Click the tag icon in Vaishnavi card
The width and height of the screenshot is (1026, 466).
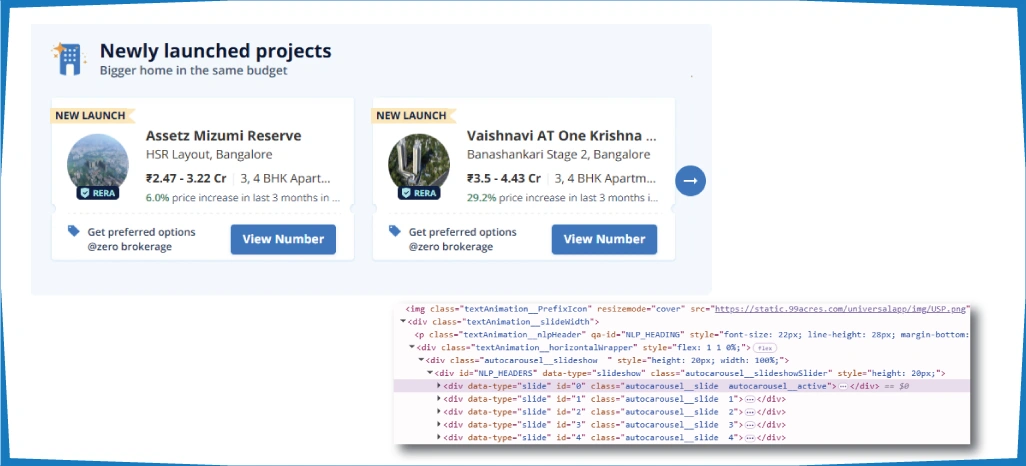point(395,231)
